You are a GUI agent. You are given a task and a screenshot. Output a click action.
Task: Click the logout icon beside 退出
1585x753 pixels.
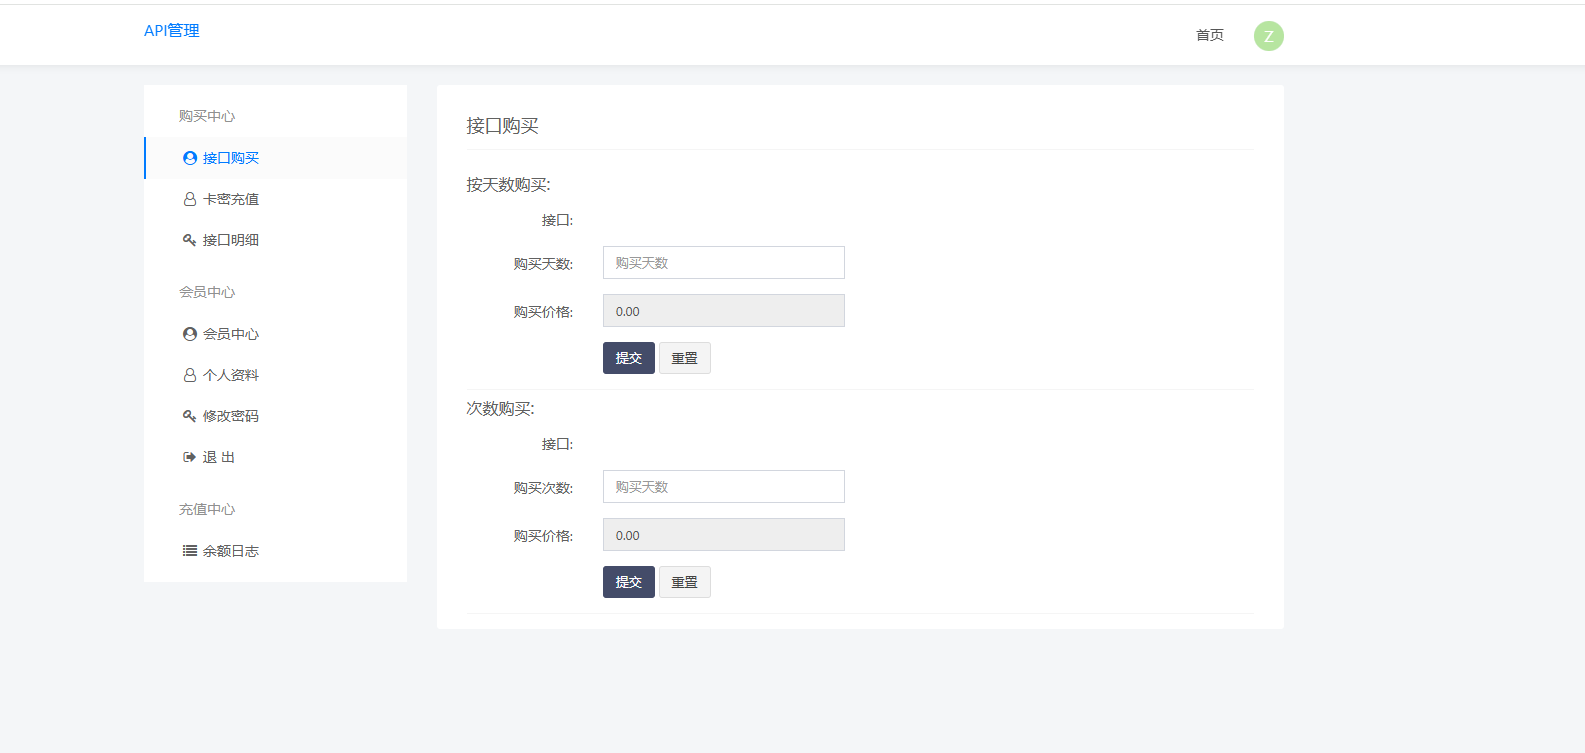pos(189,457)
